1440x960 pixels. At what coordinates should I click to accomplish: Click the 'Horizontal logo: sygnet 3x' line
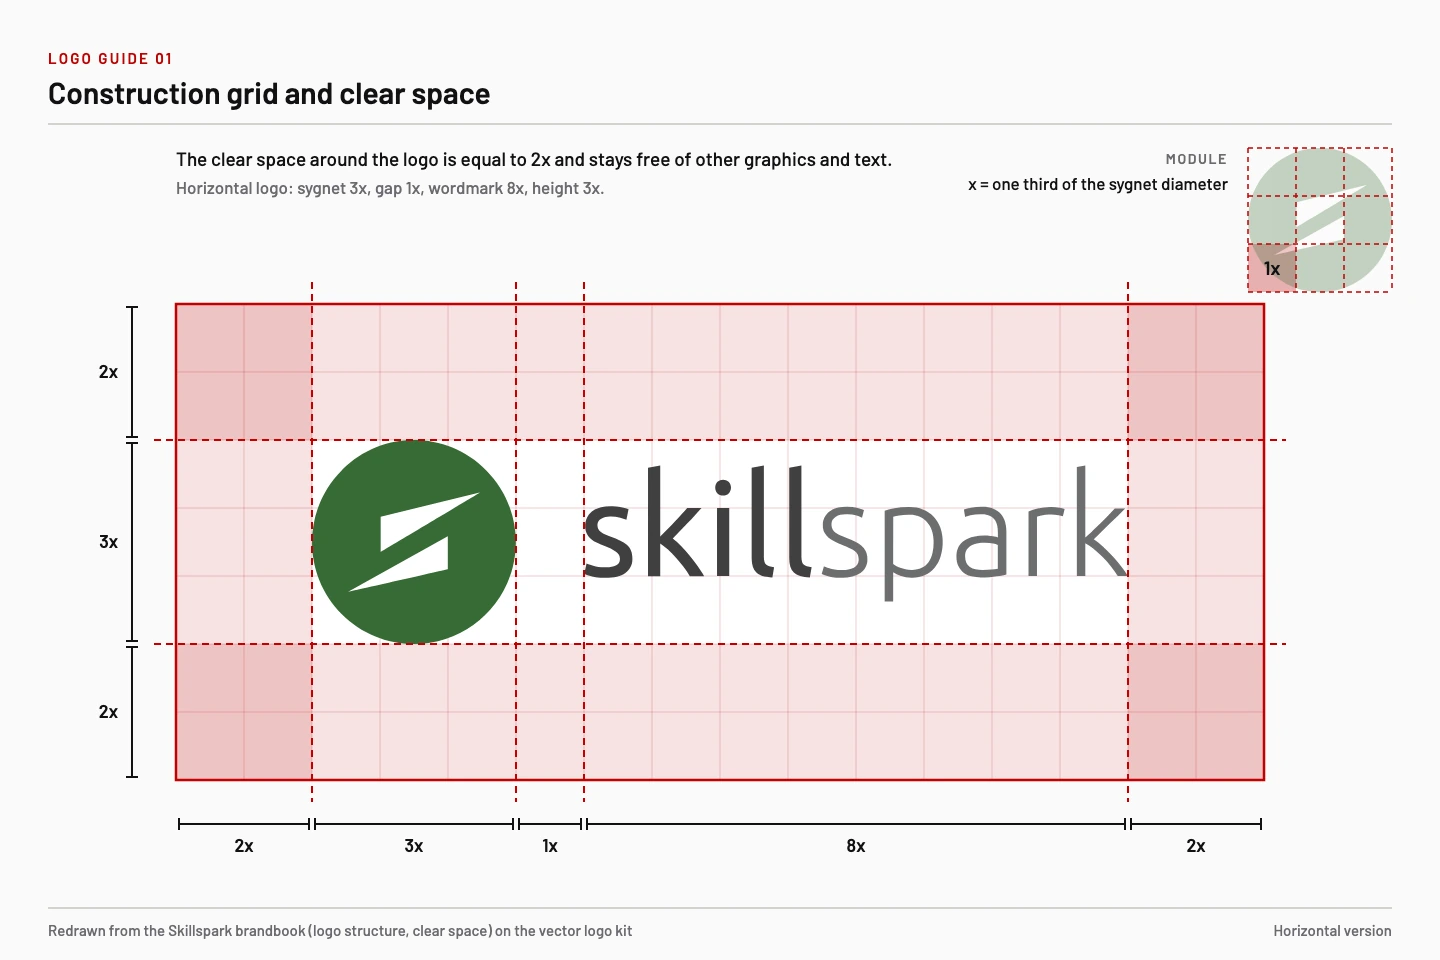pyautogui.click(x=390, y=188)
